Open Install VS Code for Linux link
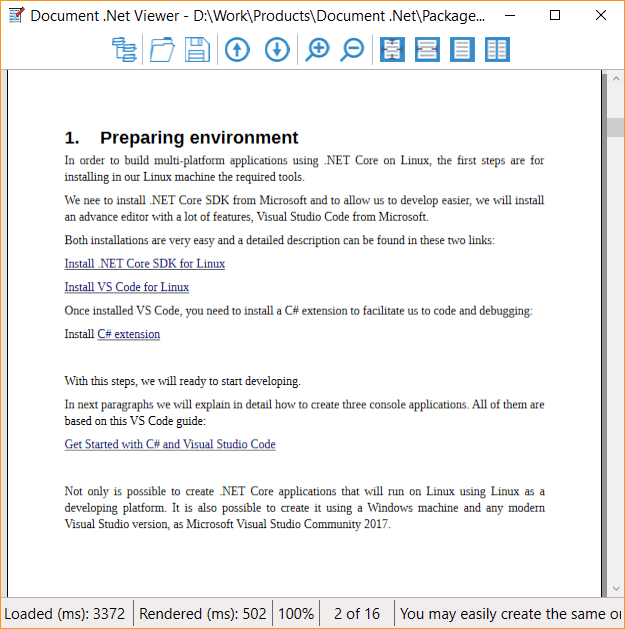625x629 pixels. tap(127, 287)
